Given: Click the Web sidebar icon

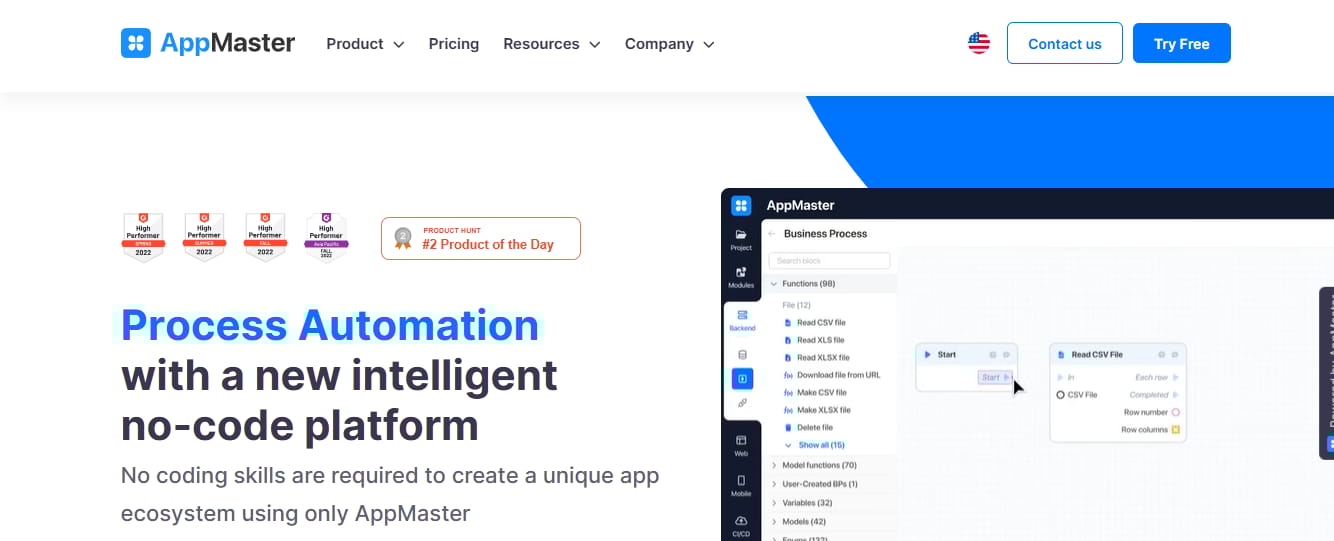Looking at the screenshot, I should 741,440.
